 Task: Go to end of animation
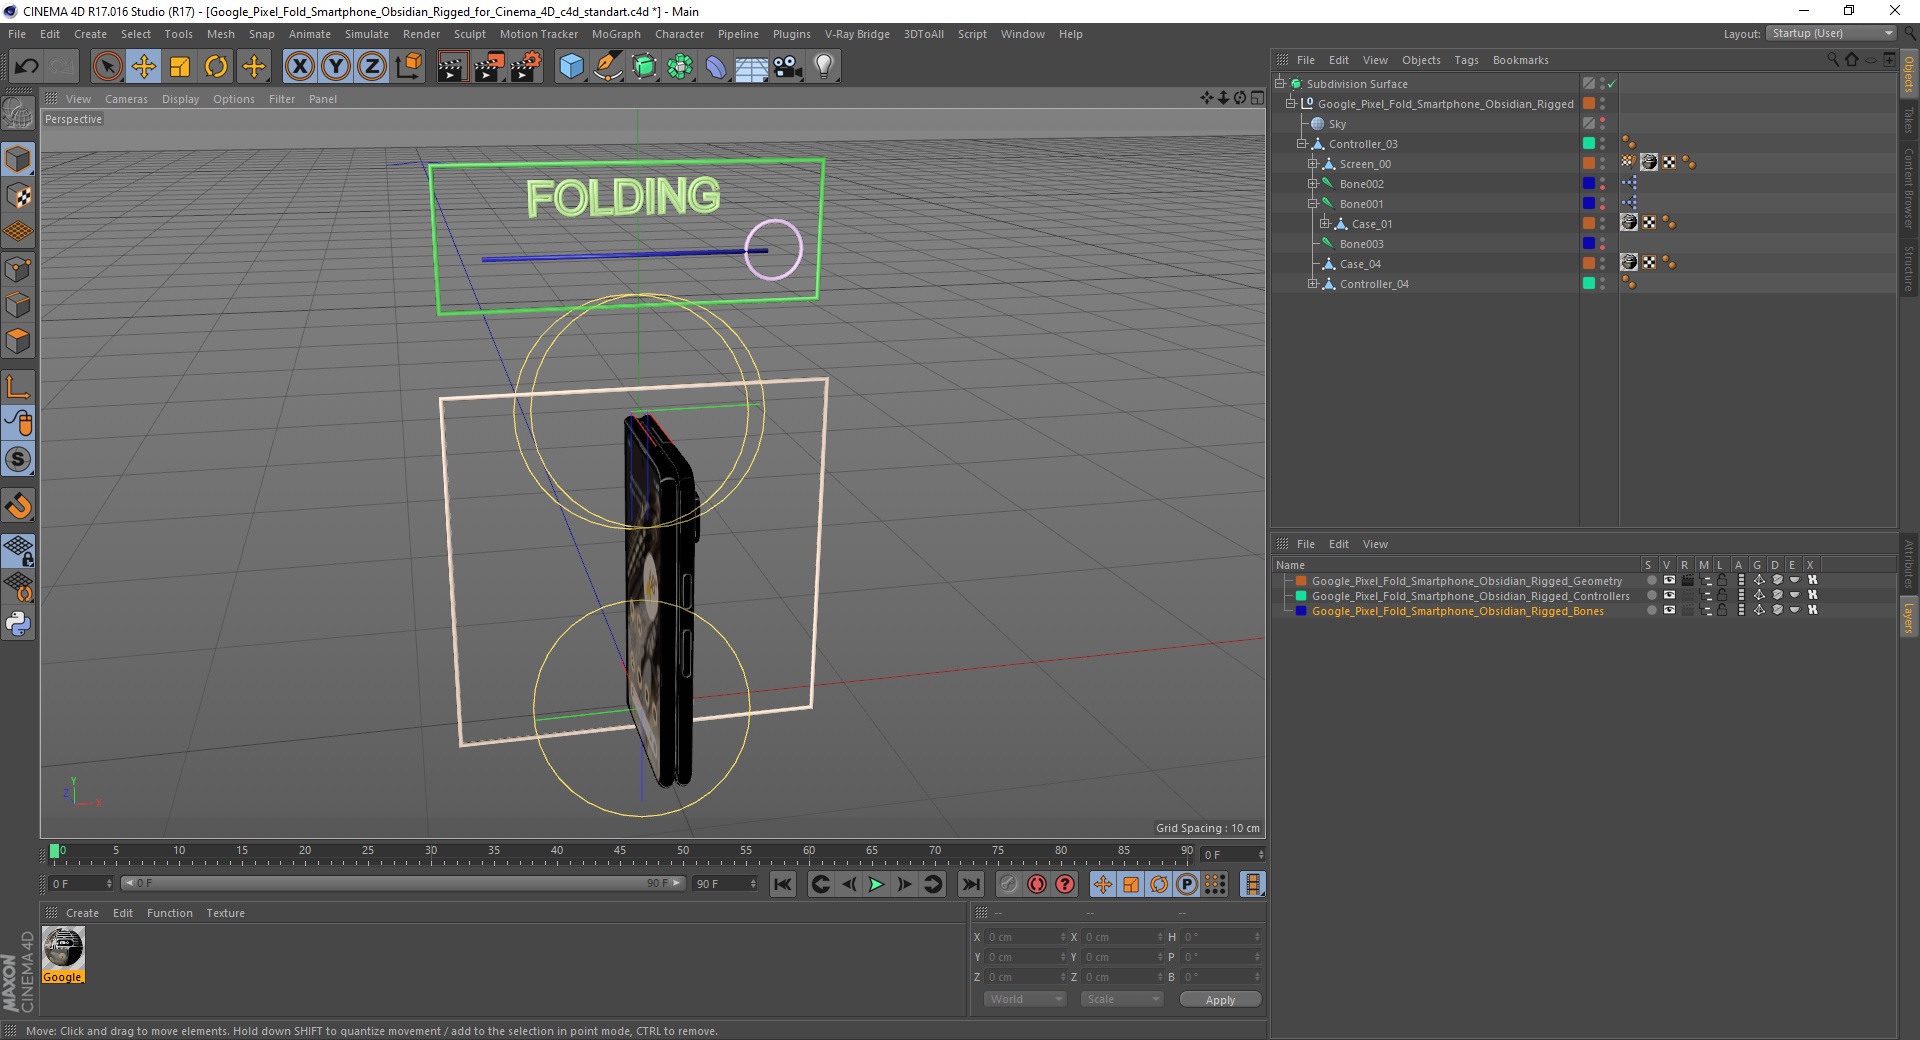pyautogui.click(x=970, y=884)
